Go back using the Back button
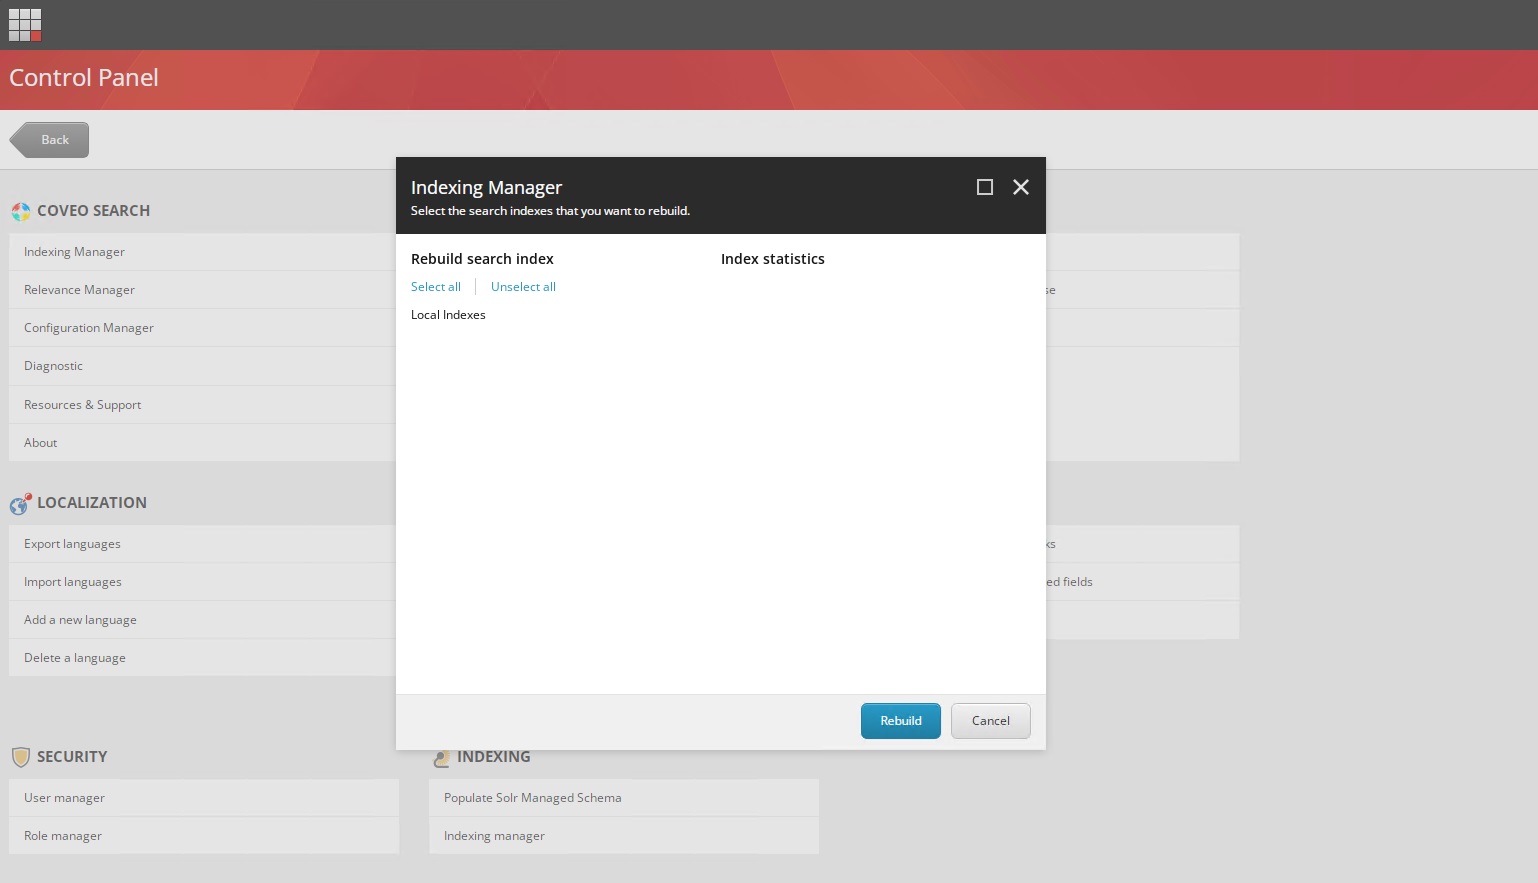The height and width of the screenshot is (883, 1538). 49,140
